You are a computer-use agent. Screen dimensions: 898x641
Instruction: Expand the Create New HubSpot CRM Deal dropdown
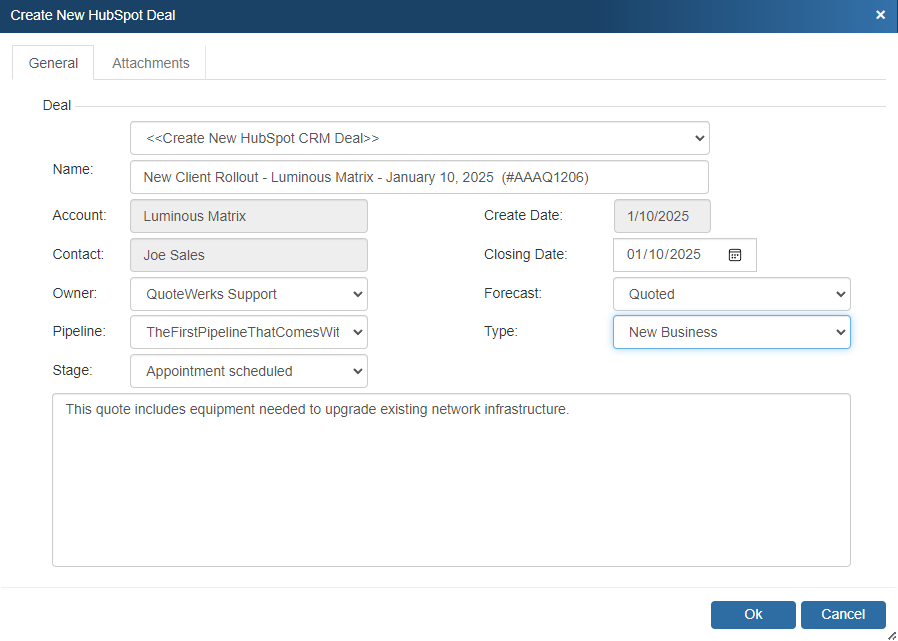tap(419, 138)
